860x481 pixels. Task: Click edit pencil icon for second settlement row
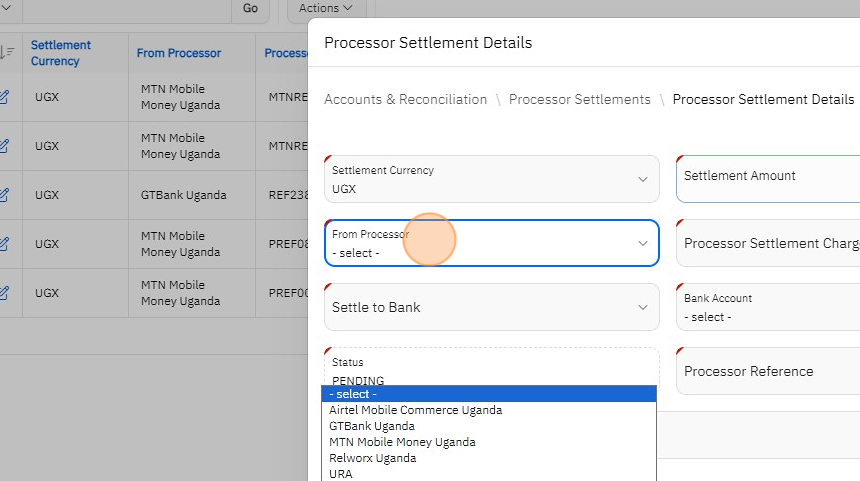pyautogui.click(x=4, y=146)
